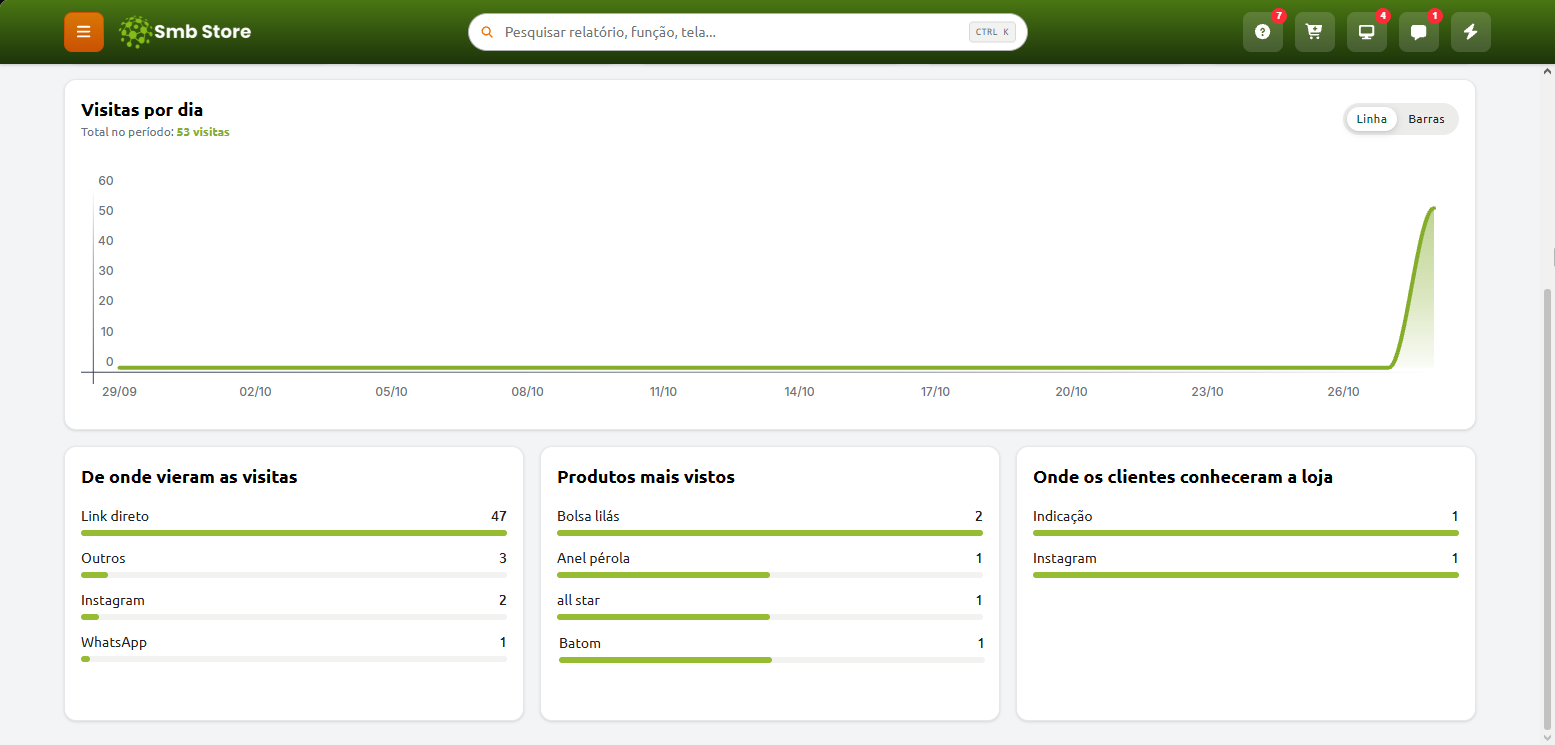Open the shopping cart icon
Image resolution: width=1555 pixels, height=745 pixels.
tap(1315, 32)
